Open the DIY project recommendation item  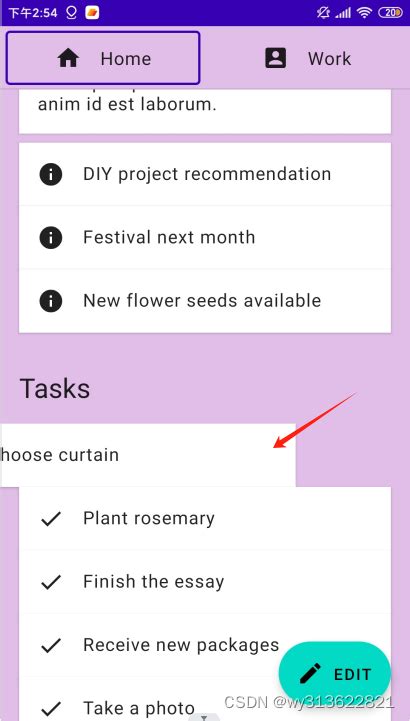click(x=205, y=174)
